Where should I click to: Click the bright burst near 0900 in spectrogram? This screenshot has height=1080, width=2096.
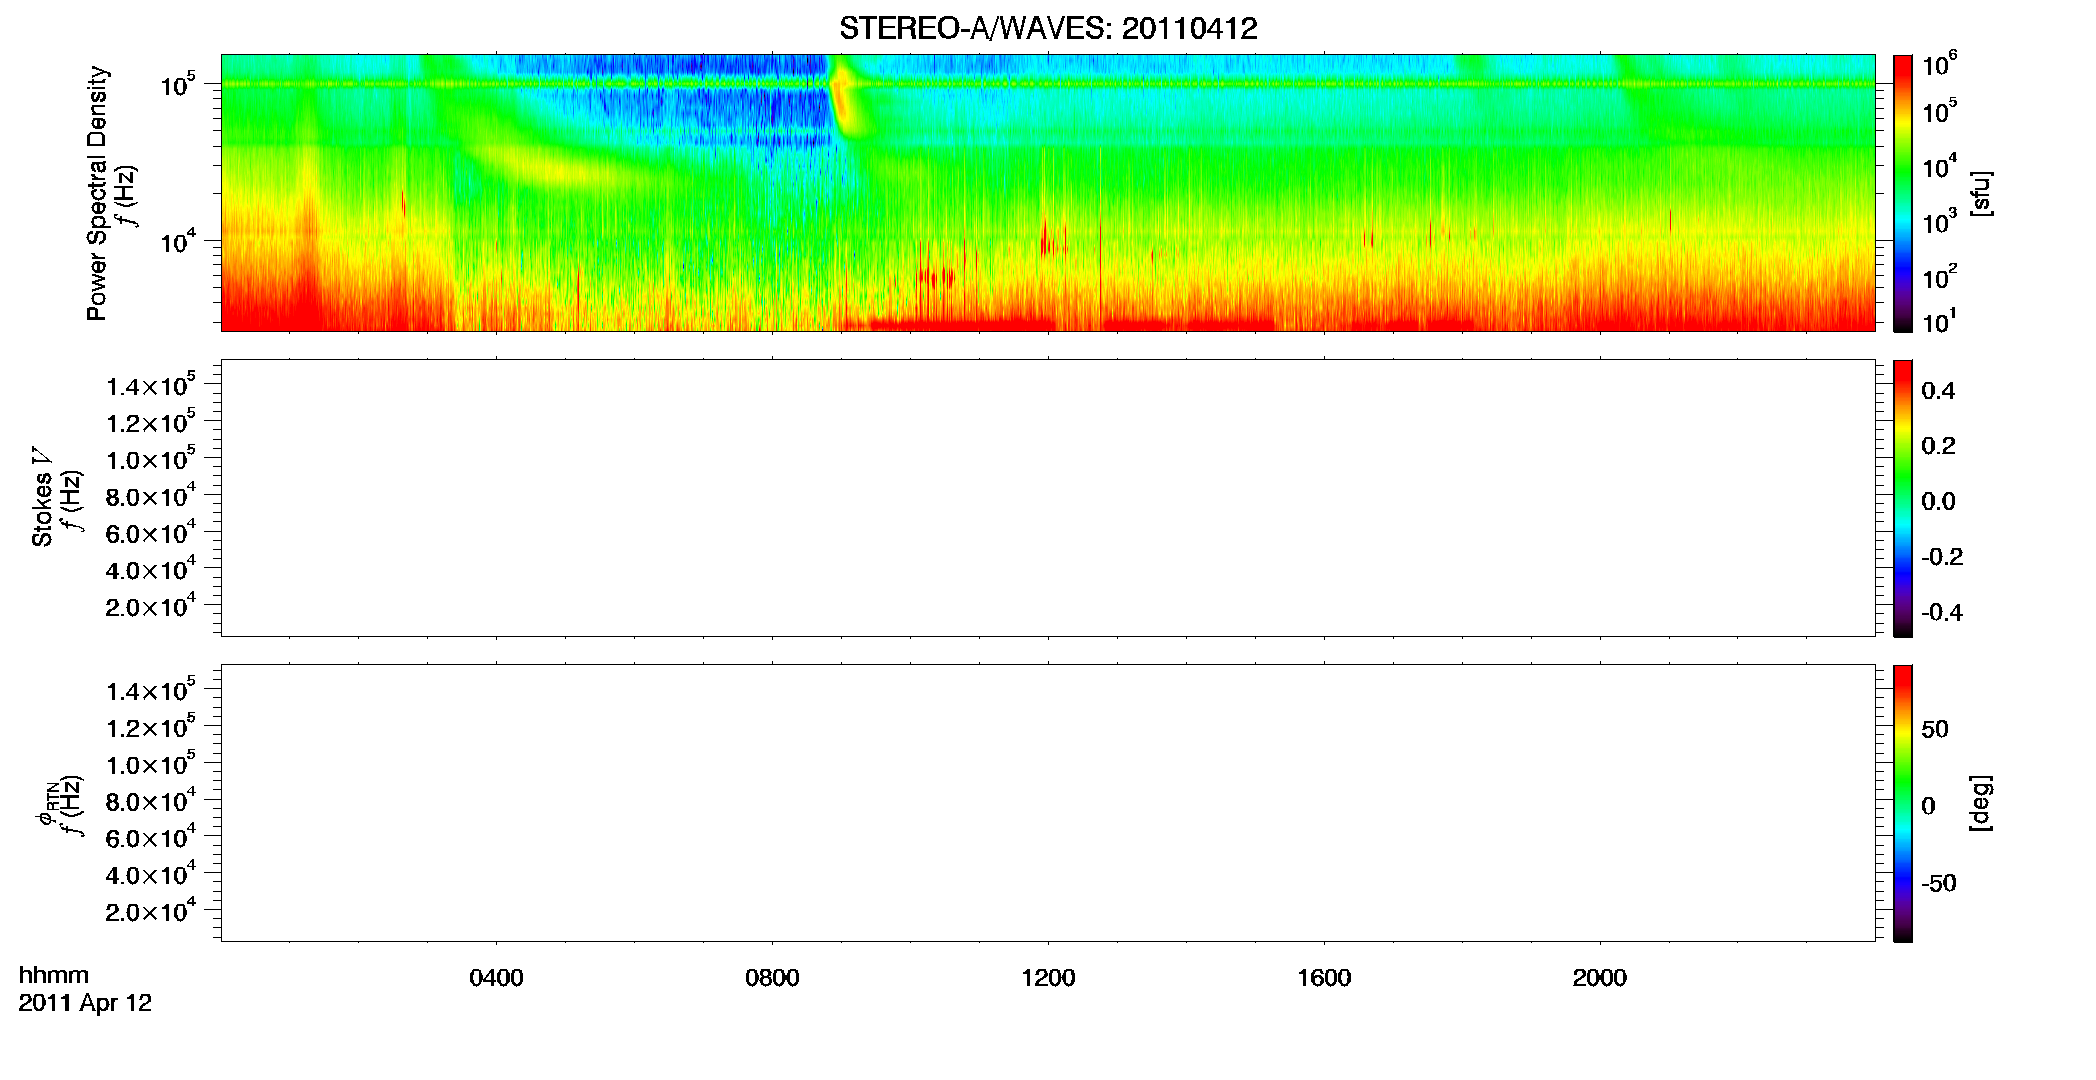click(x=845, y=97)
